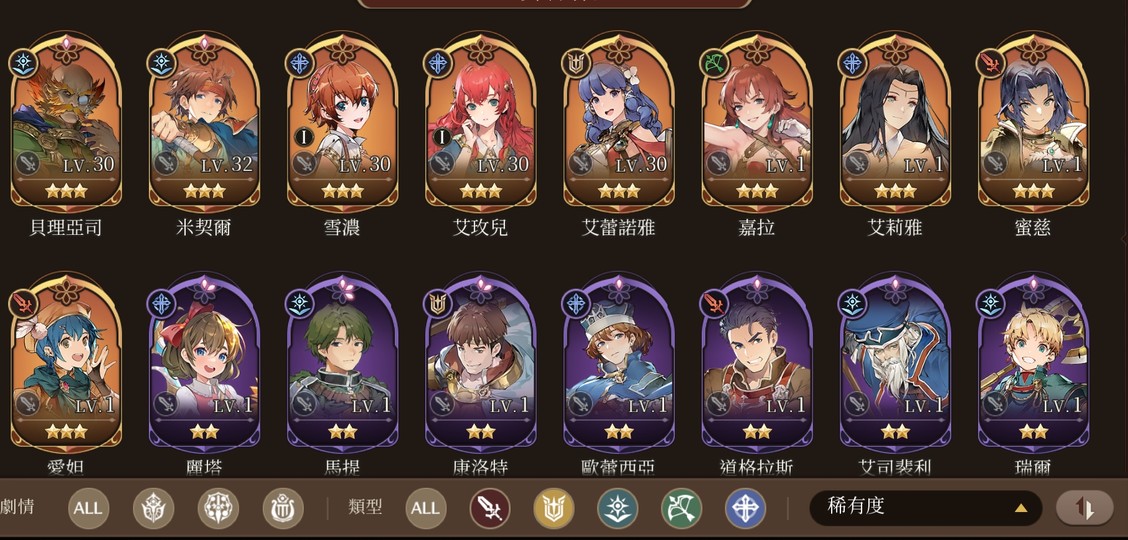This screenshot has width=1128, height=540.
Task: Toggle the 劇情 ALL filter
Action: tap(88, 508)
